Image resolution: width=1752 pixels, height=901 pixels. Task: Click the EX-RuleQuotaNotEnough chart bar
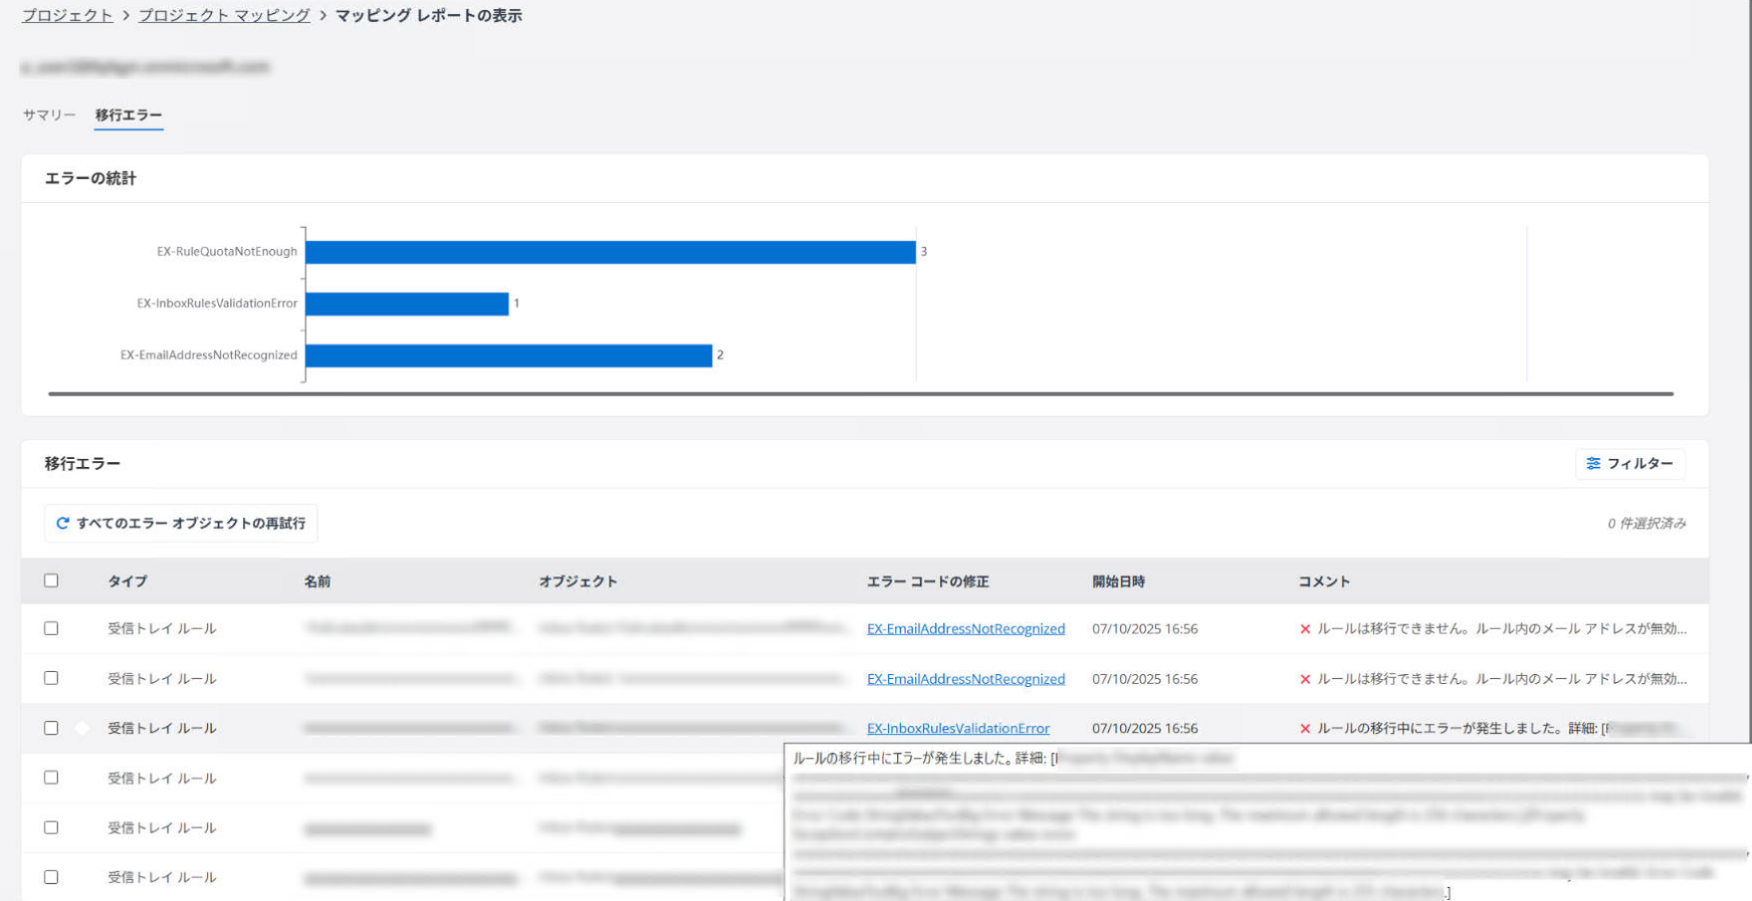(610, 252)
